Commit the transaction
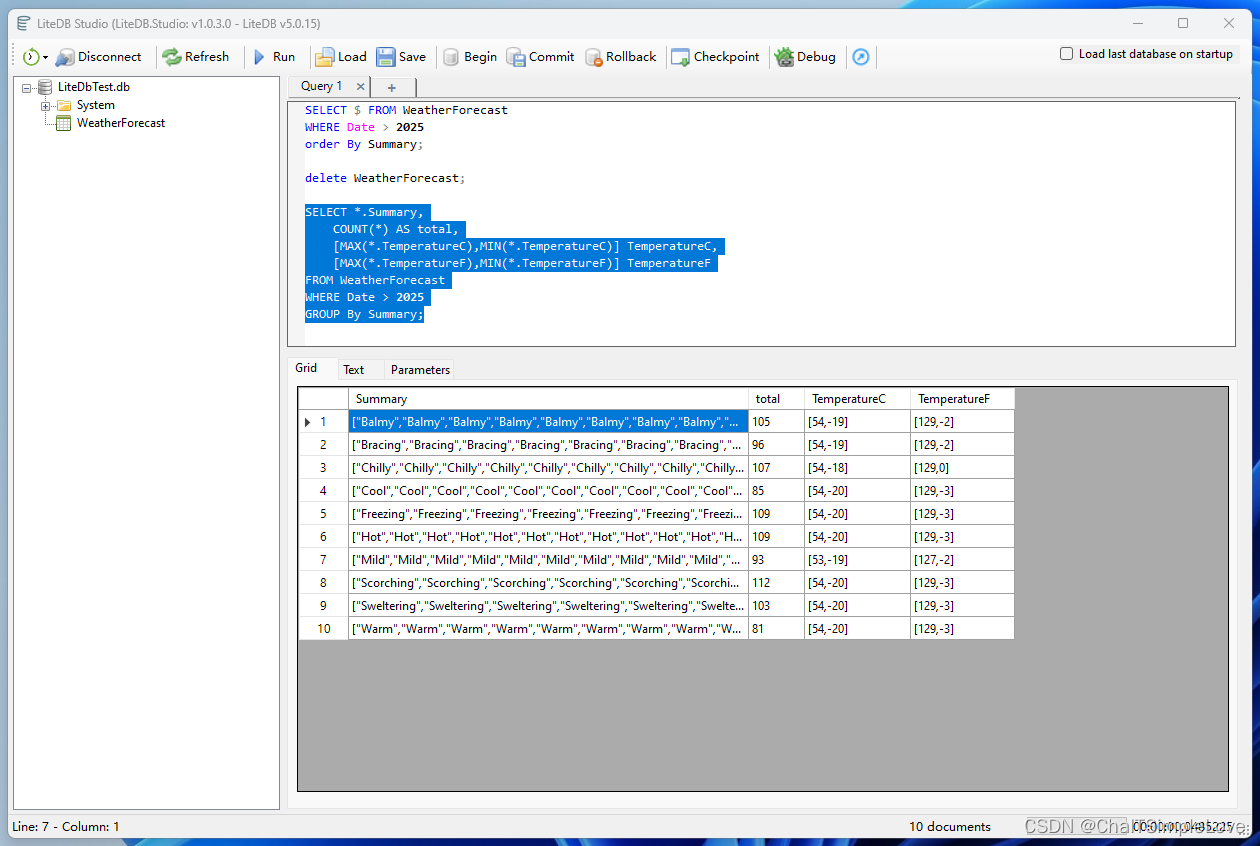The width and height of the screenshot is (1260, 846). click(x=540, y=57)
